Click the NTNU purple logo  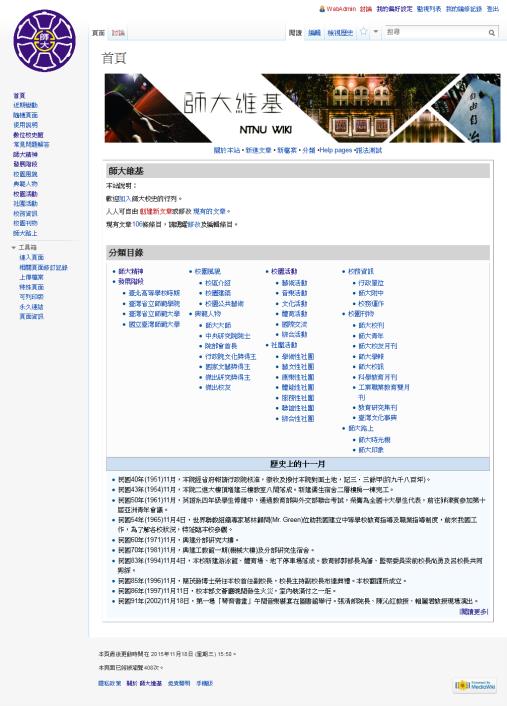click(44, 41)
